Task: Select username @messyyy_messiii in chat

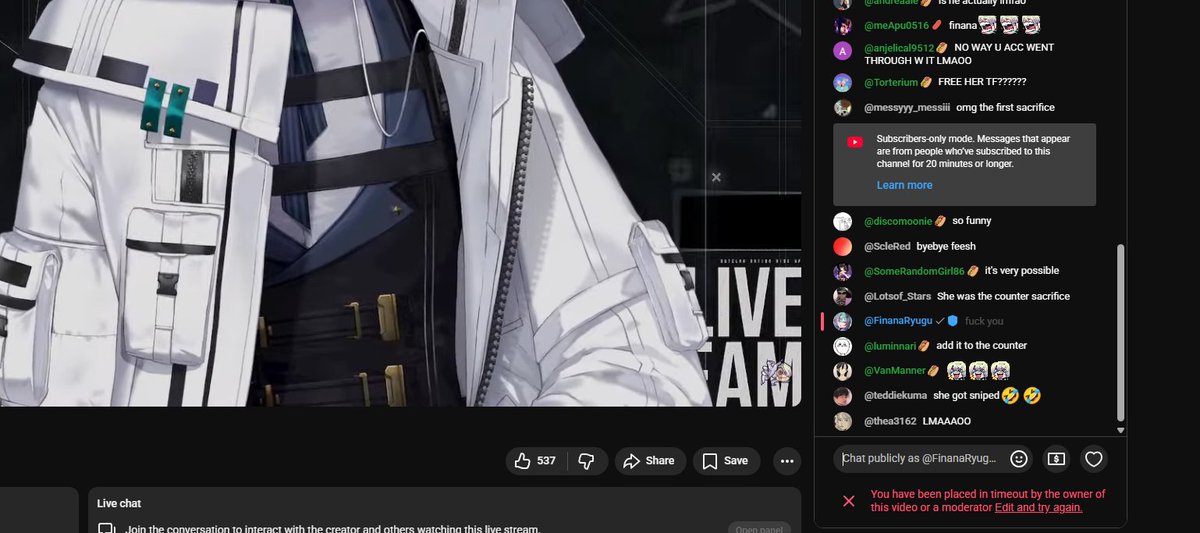Action: pos(907,107)
